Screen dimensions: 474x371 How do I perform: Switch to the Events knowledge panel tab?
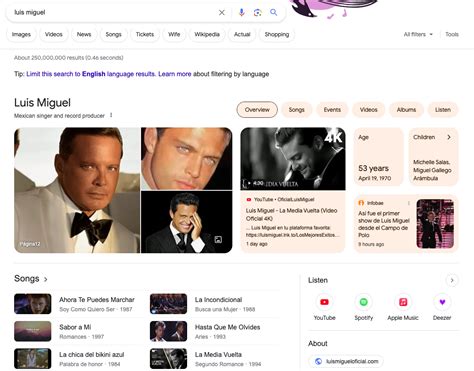(332, 110)
